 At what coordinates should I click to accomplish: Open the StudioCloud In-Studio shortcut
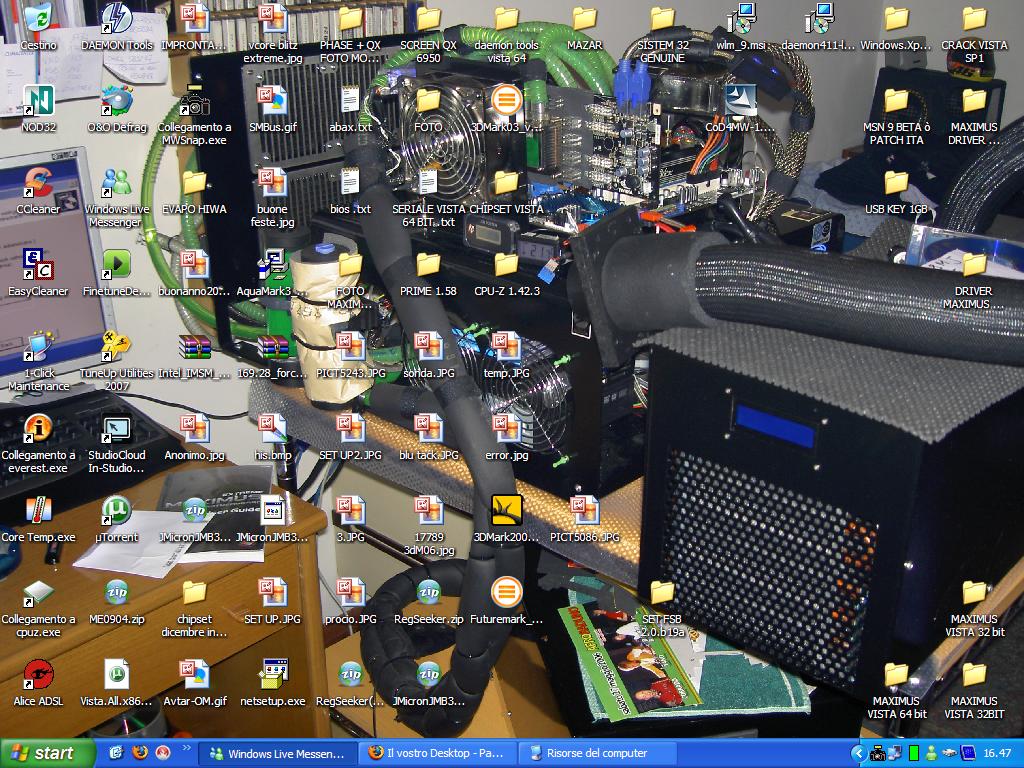(117, 428)
